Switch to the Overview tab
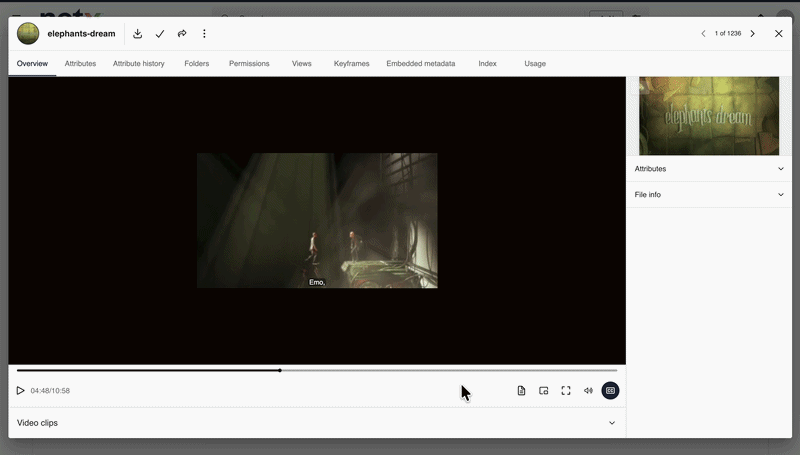 coord(32,64)
